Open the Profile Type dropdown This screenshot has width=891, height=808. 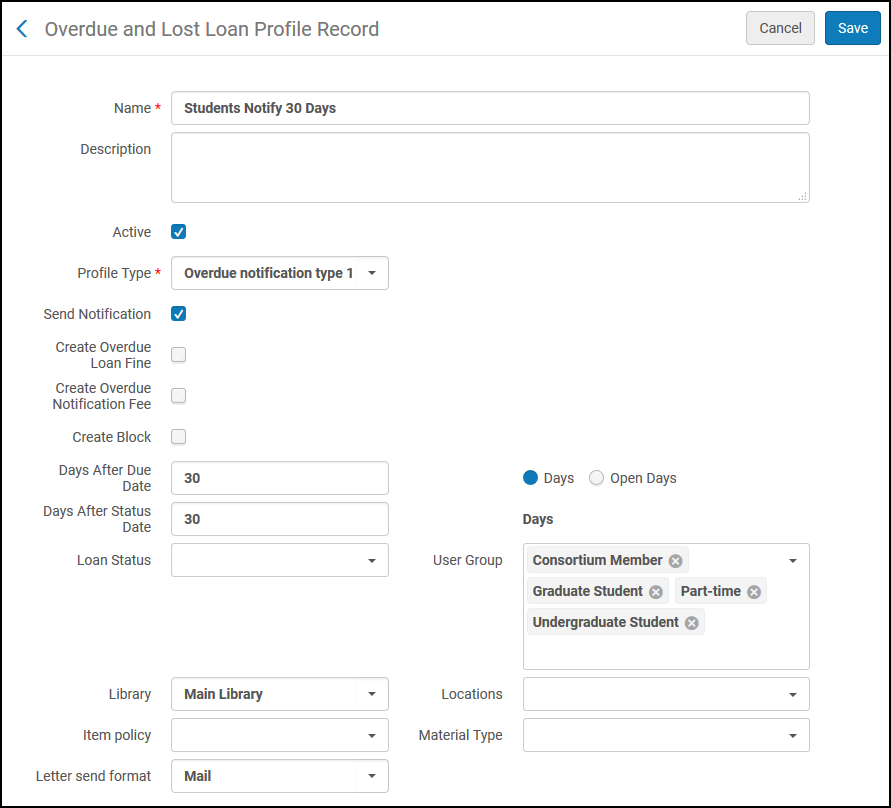pyautogui.click(x=280, y=273)
